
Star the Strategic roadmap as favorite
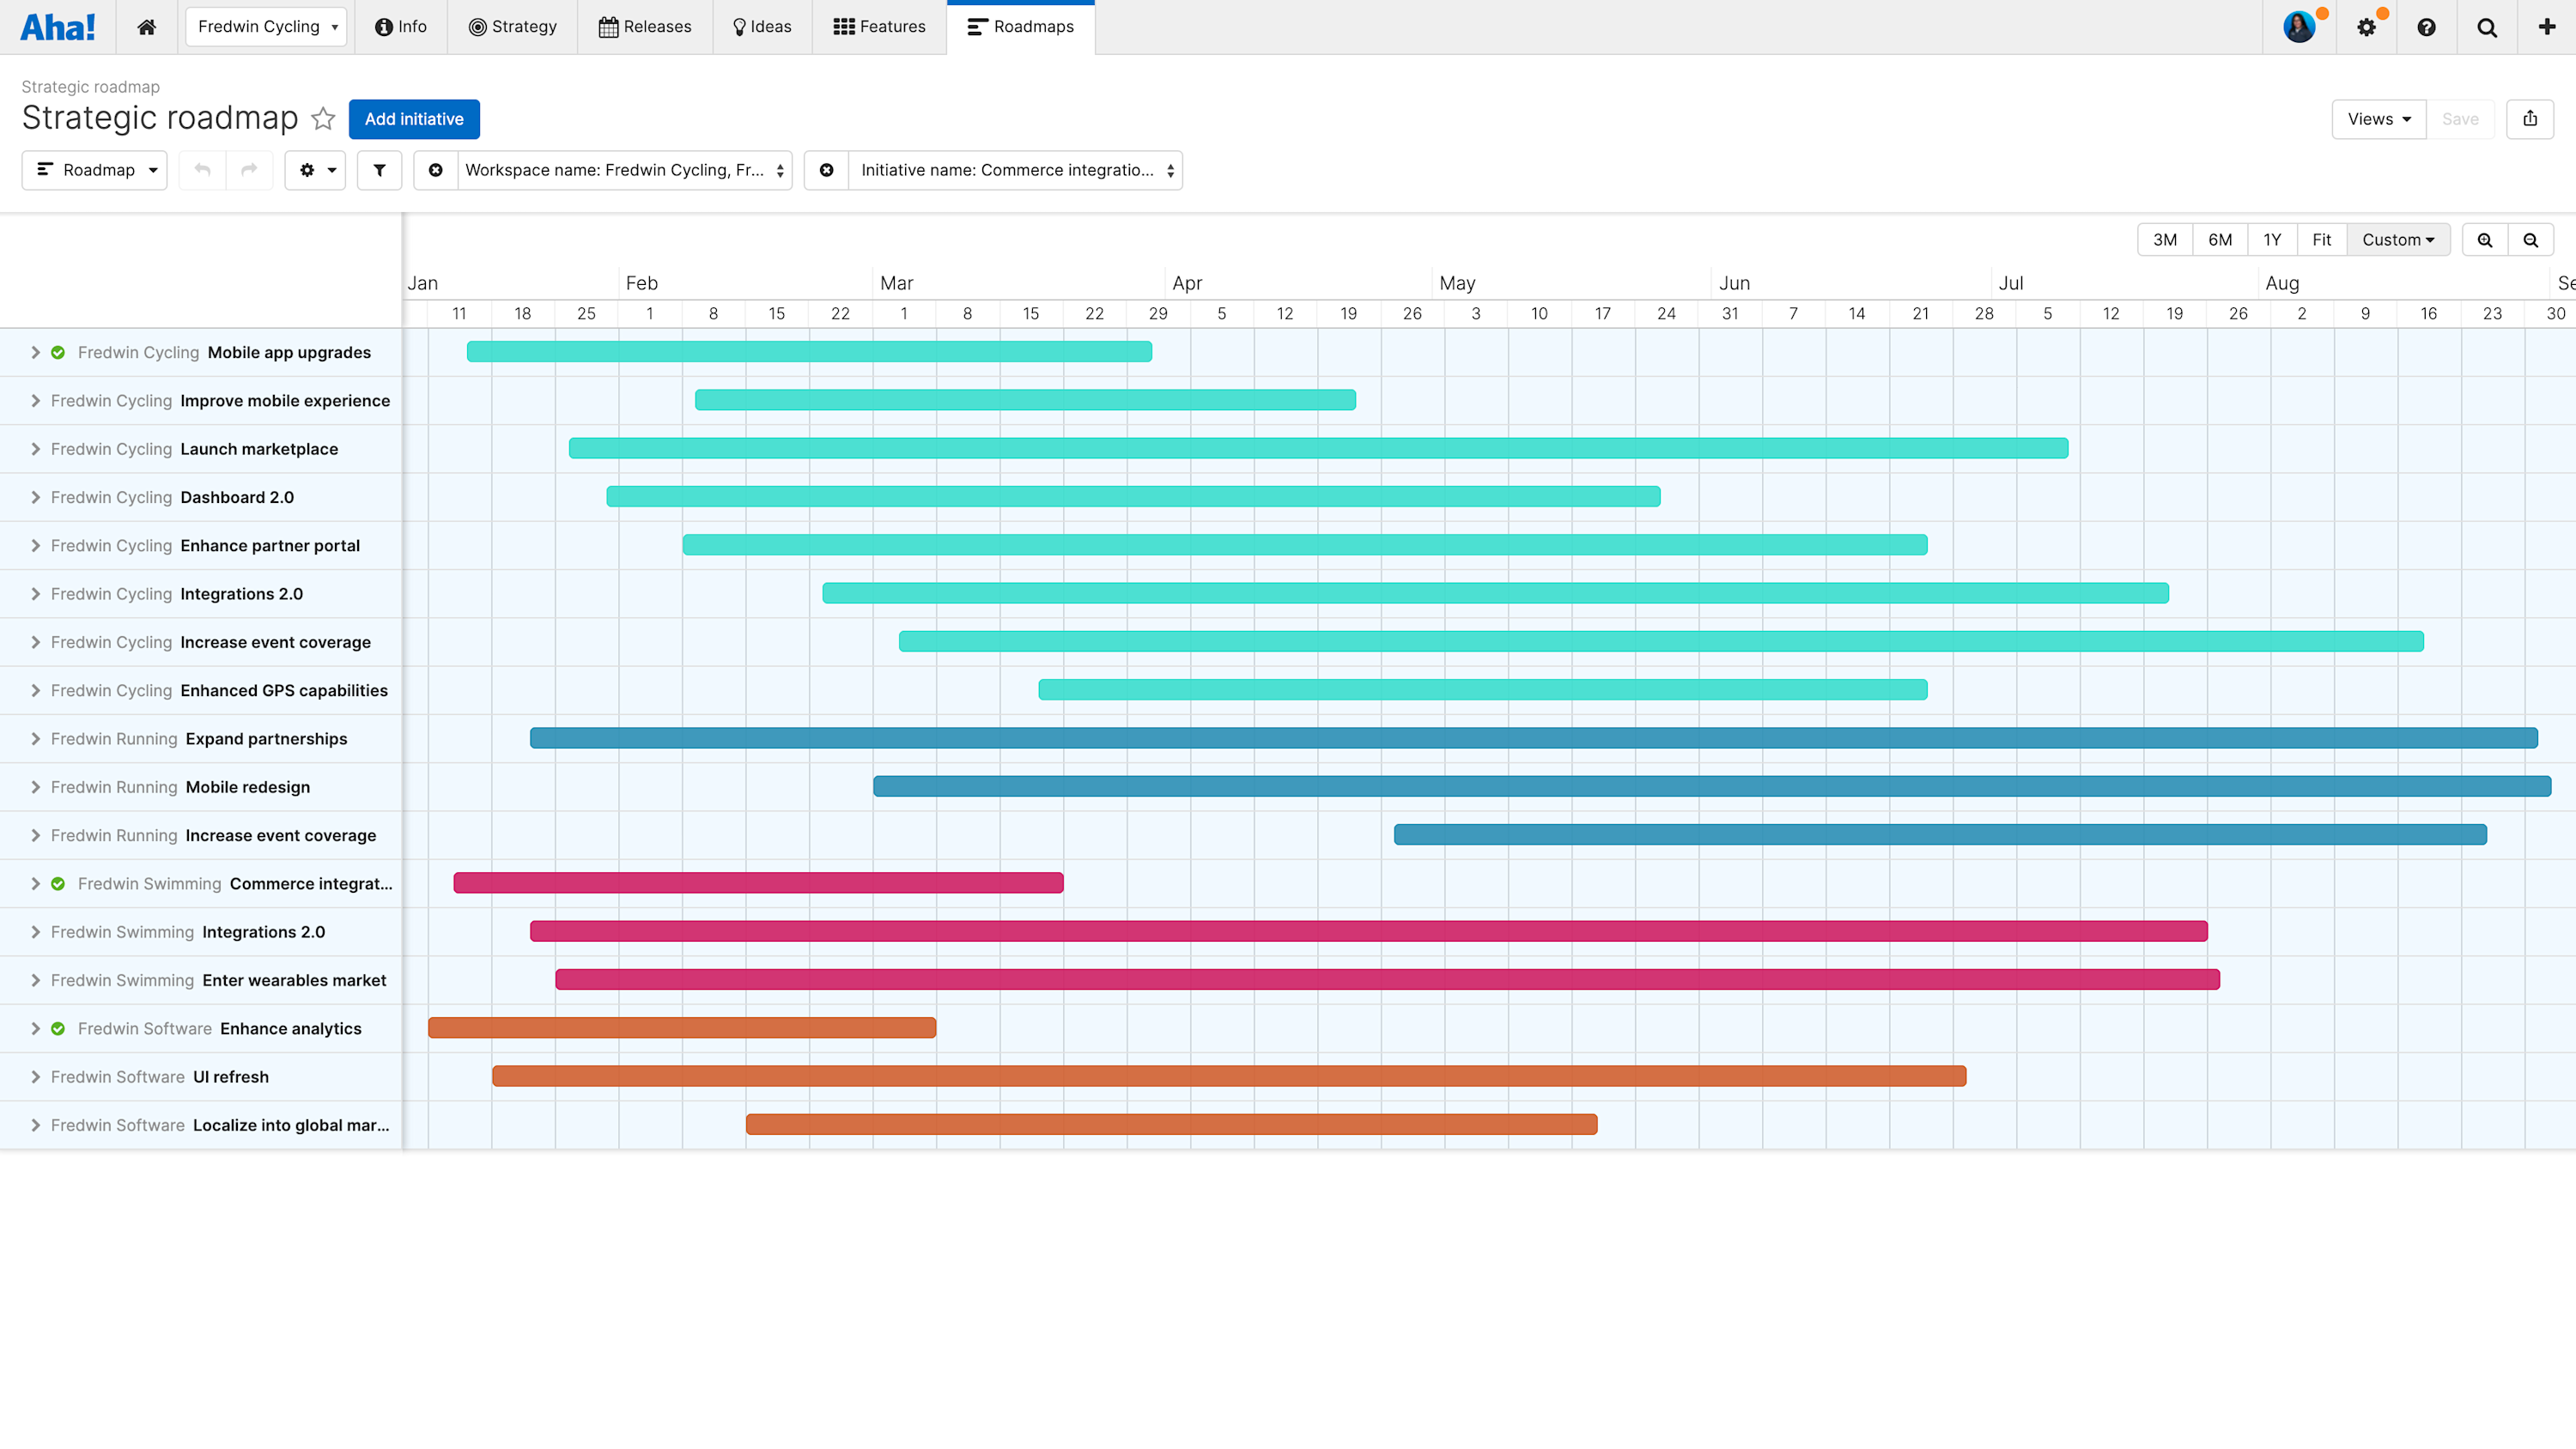coord(322,119)
